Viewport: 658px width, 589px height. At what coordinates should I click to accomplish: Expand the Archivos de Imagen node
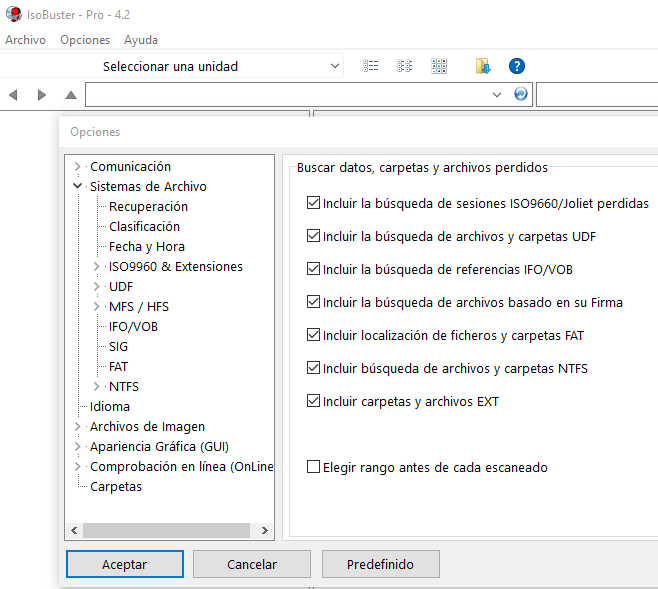(x=78, y=427)
